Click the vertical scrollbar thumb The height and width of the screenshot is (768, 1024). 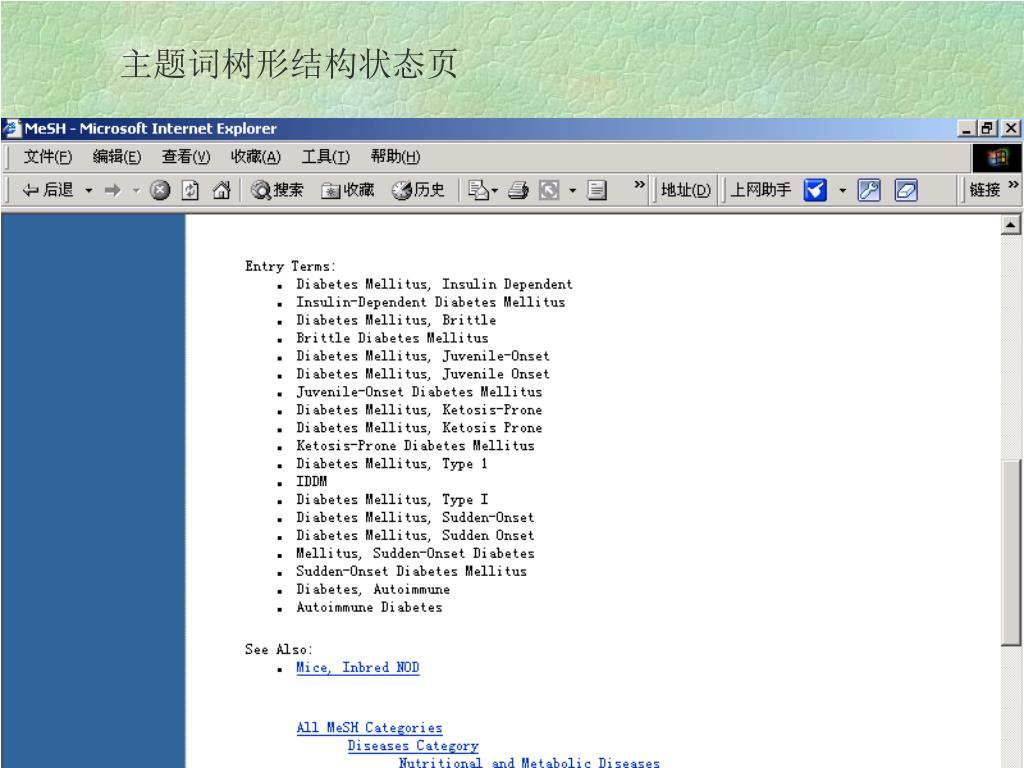point(1011,552)
